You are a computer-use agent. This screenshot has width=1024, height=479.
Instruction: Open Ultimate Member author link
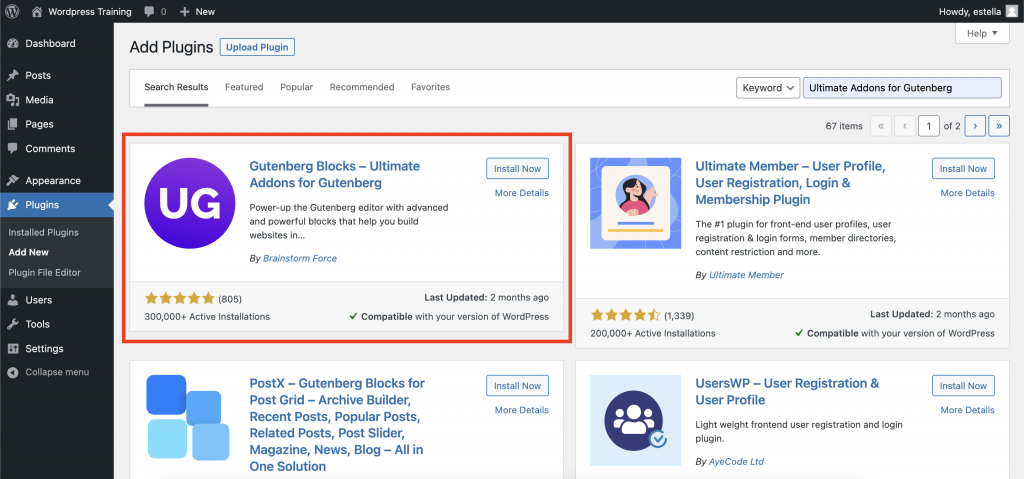[x=746, y=275]
